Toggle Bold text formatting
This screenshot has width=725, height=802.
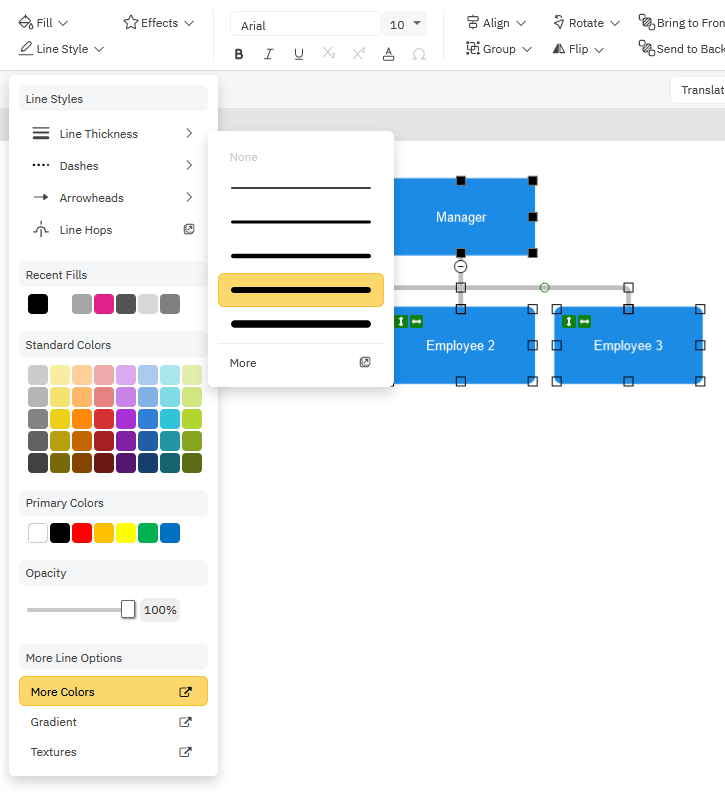click(238, 54)
